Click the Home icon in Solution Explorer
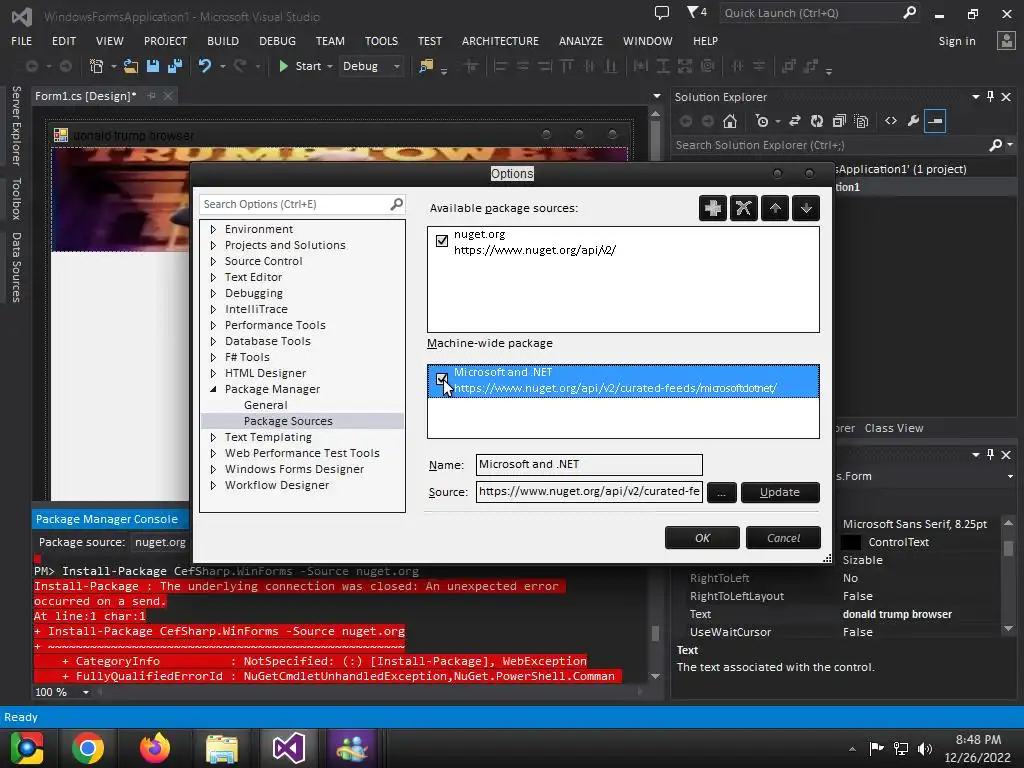 pyautogui.click(x=729, y=121)
